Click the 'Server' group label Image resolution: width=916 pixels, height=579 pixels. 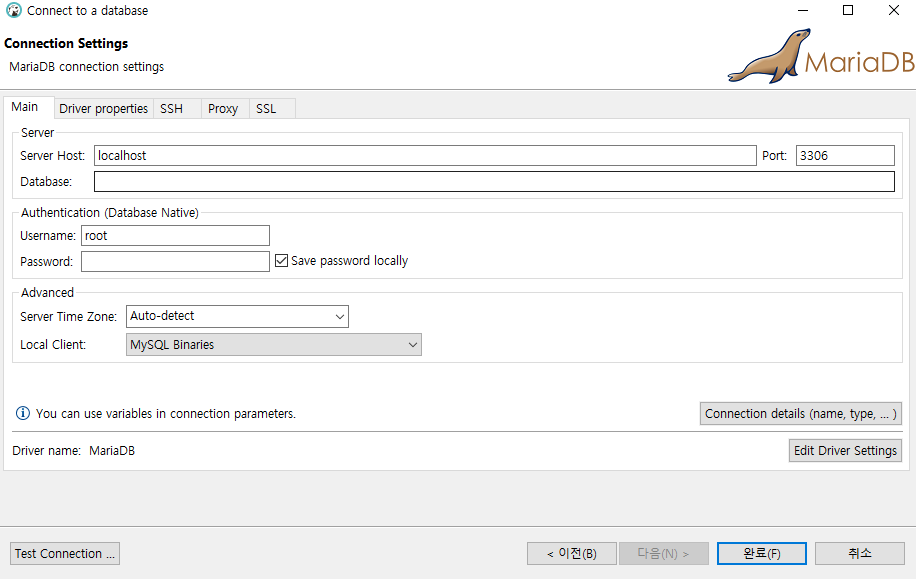[37, 133]
